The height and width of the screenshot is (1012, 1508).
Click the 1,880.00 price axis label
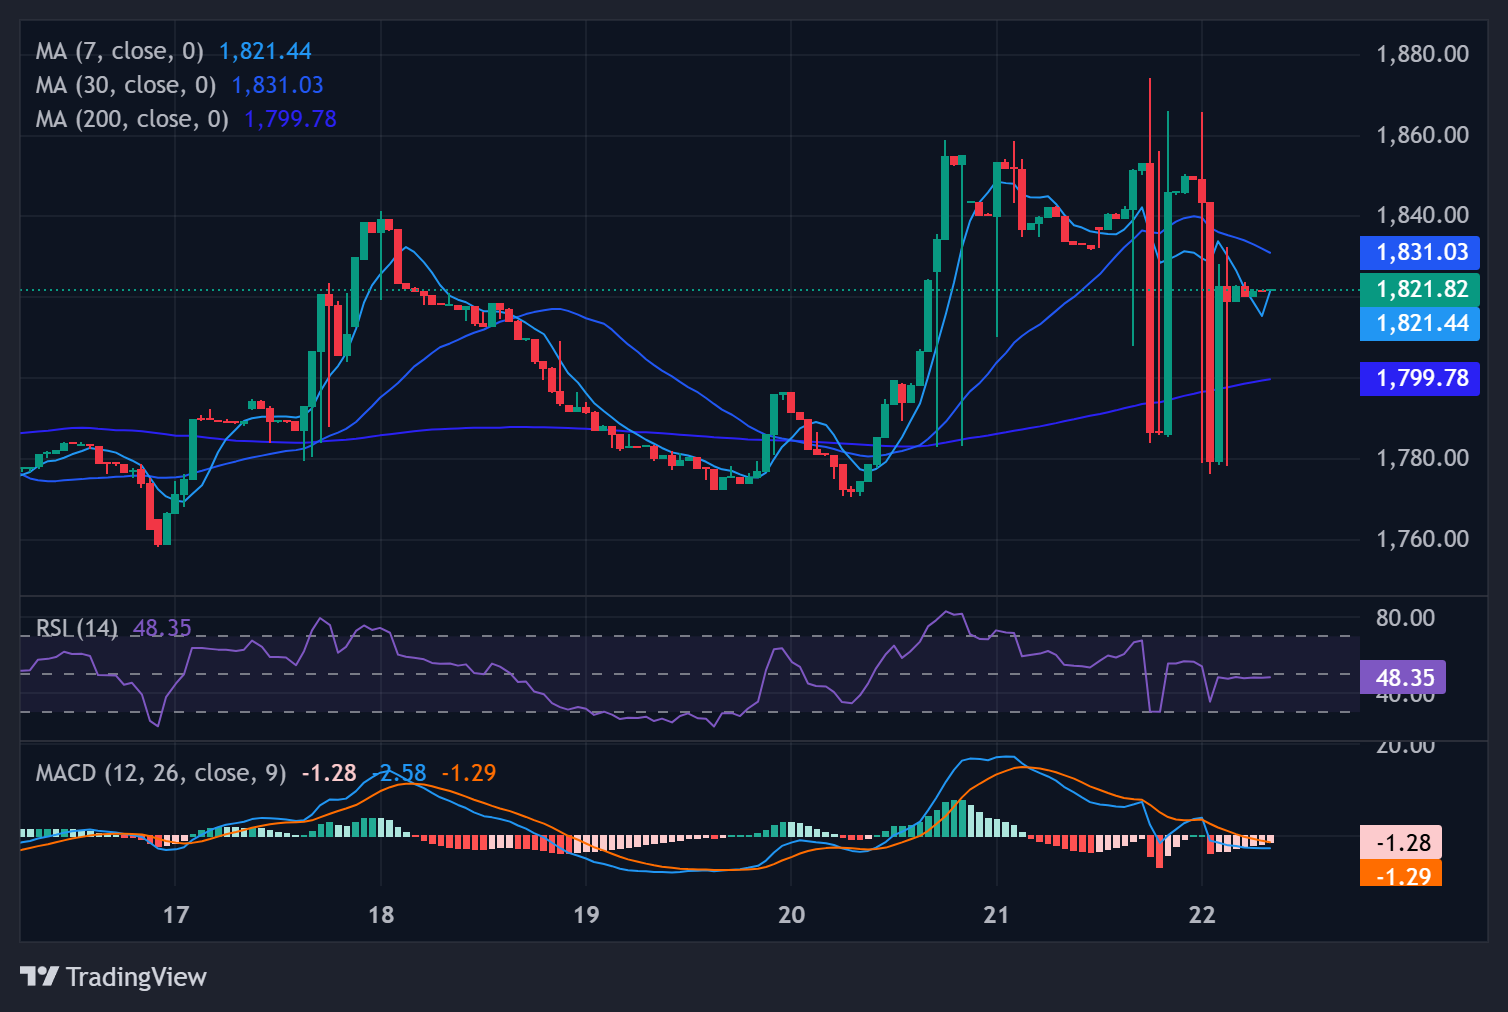click(x=1422, y=54)
